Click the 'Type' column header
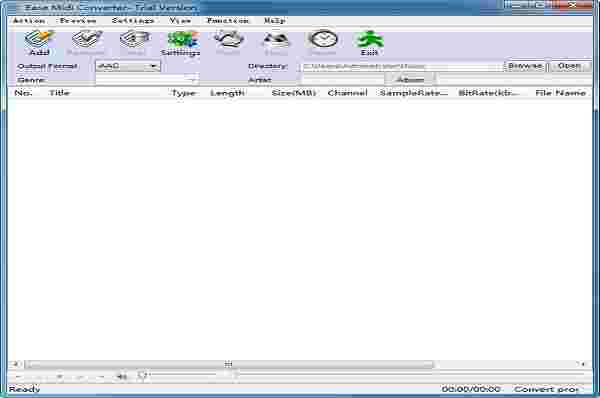This screenshot has width=600, height=398. (x=184, y=93)
